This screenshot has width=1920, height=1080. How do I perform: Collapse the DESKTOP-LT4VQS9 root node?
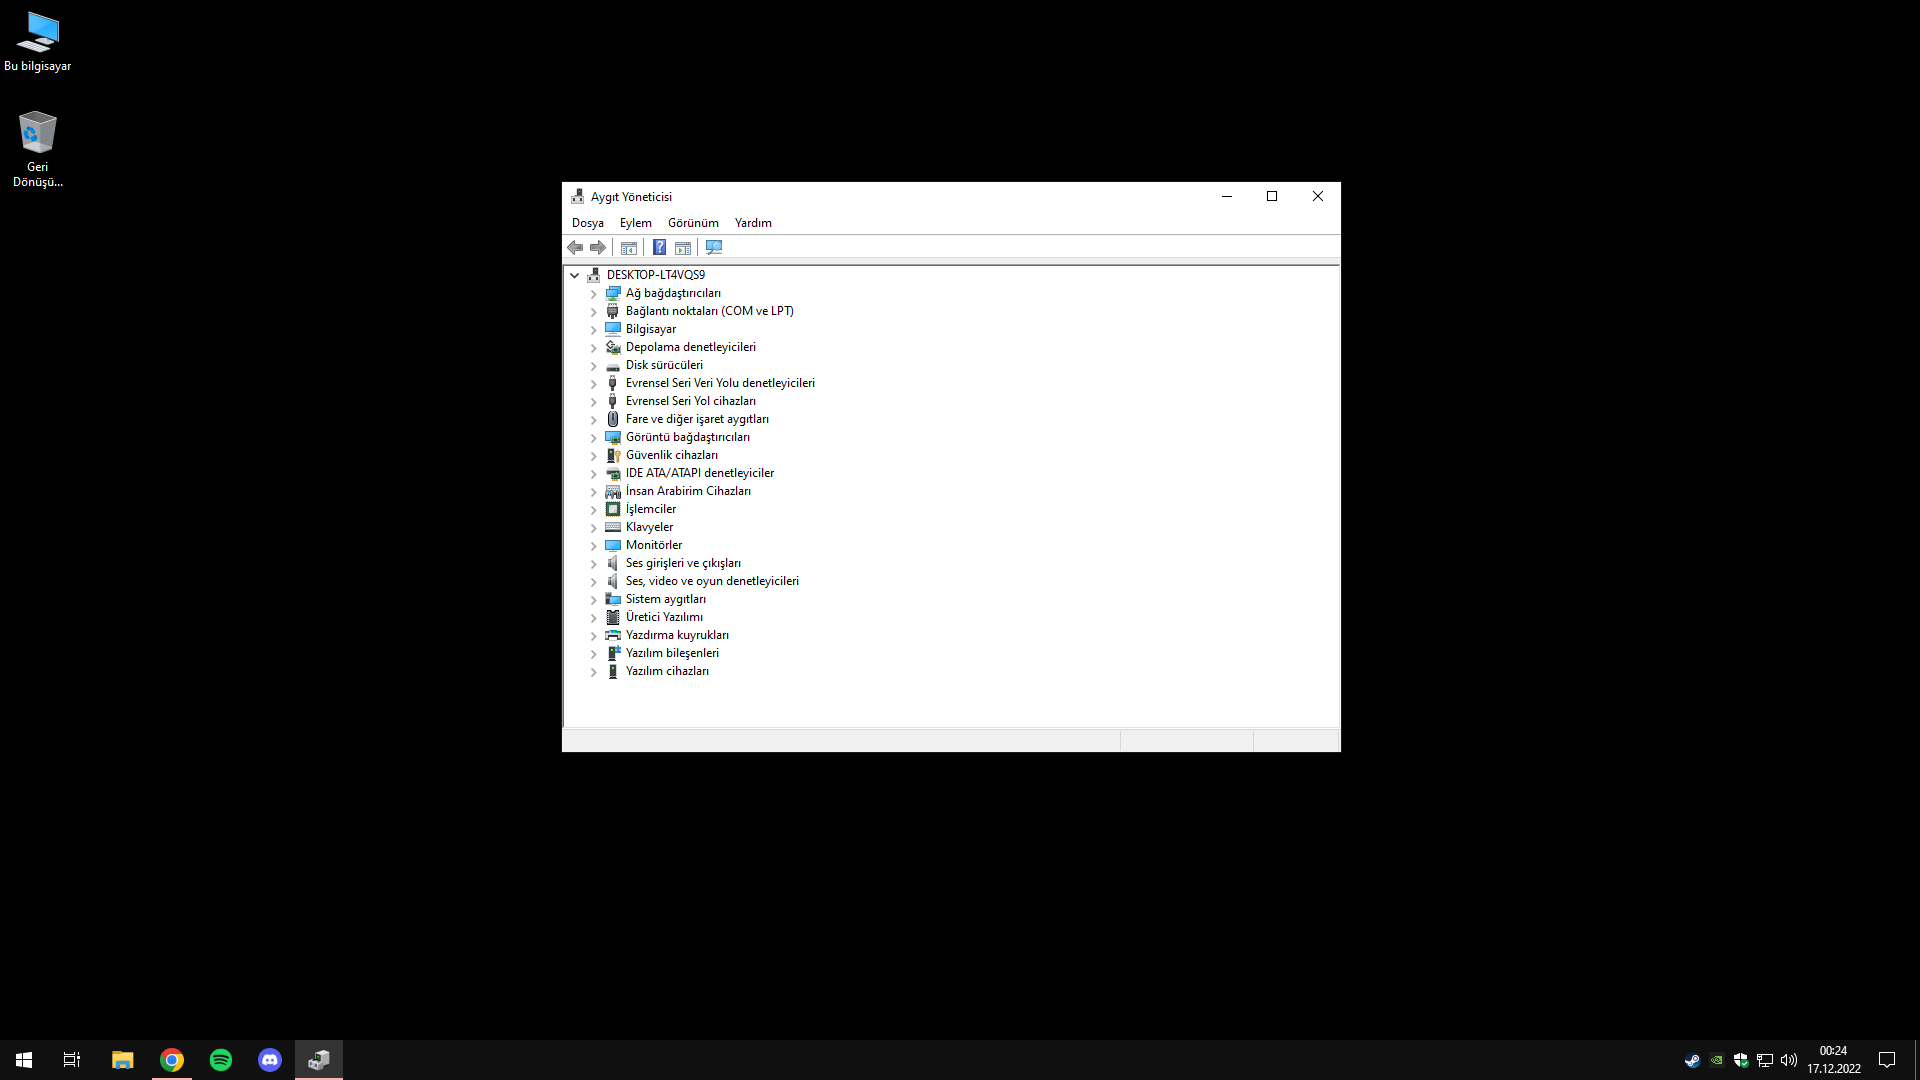(x=575, y=275)
